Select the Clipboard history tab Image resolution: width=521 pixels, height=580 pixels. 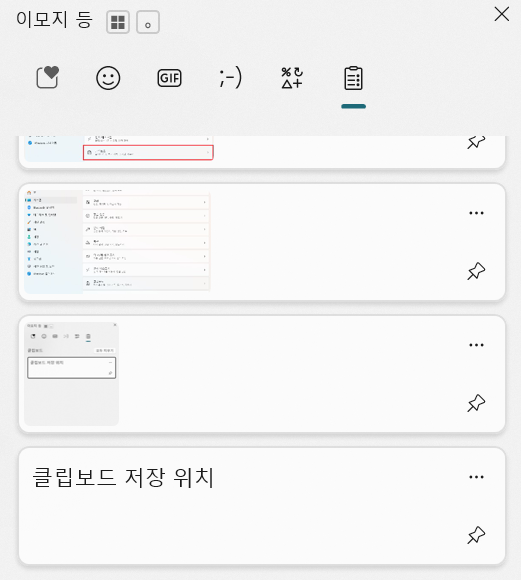pos(353,78)
